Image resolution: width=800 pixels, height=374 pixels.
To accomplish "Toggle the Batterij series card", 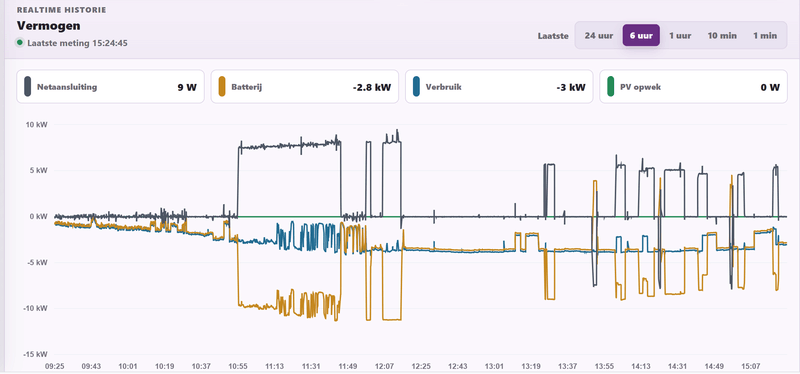I will [305, 87].
